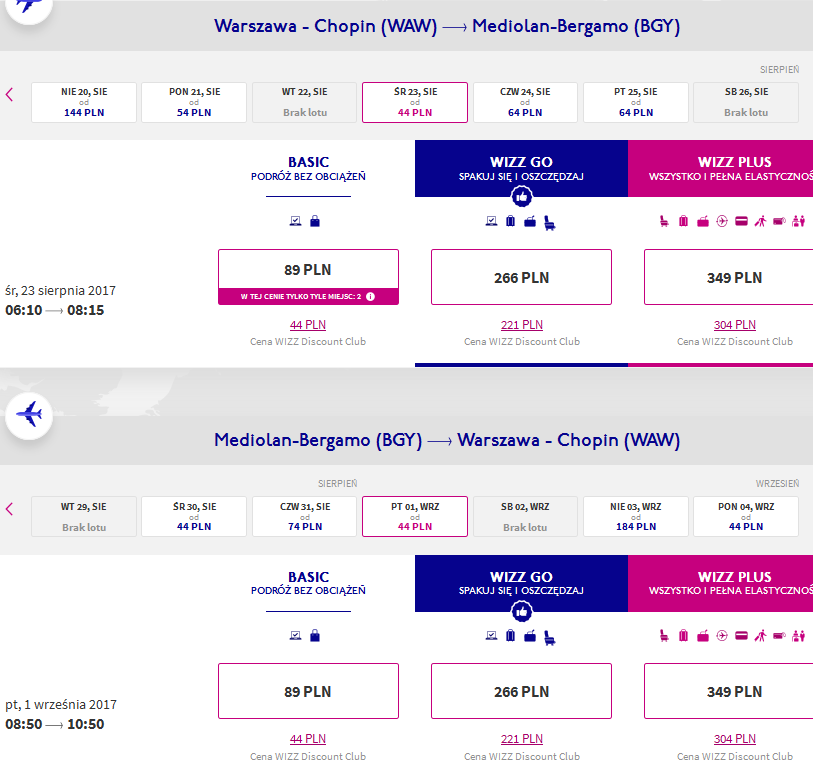Viewport: 813px width, 769px height.
Task: Click the return flight time '08:50 → 10:50'
Action: [54, 724]
